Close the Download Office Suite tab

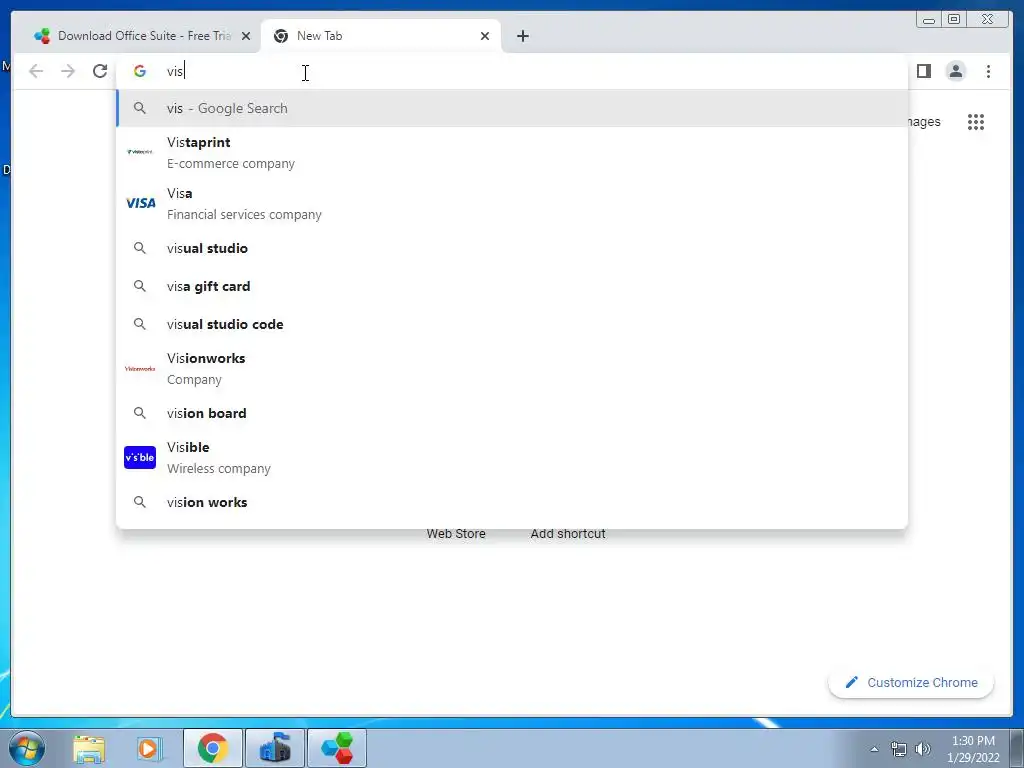(x=246, y=36)
